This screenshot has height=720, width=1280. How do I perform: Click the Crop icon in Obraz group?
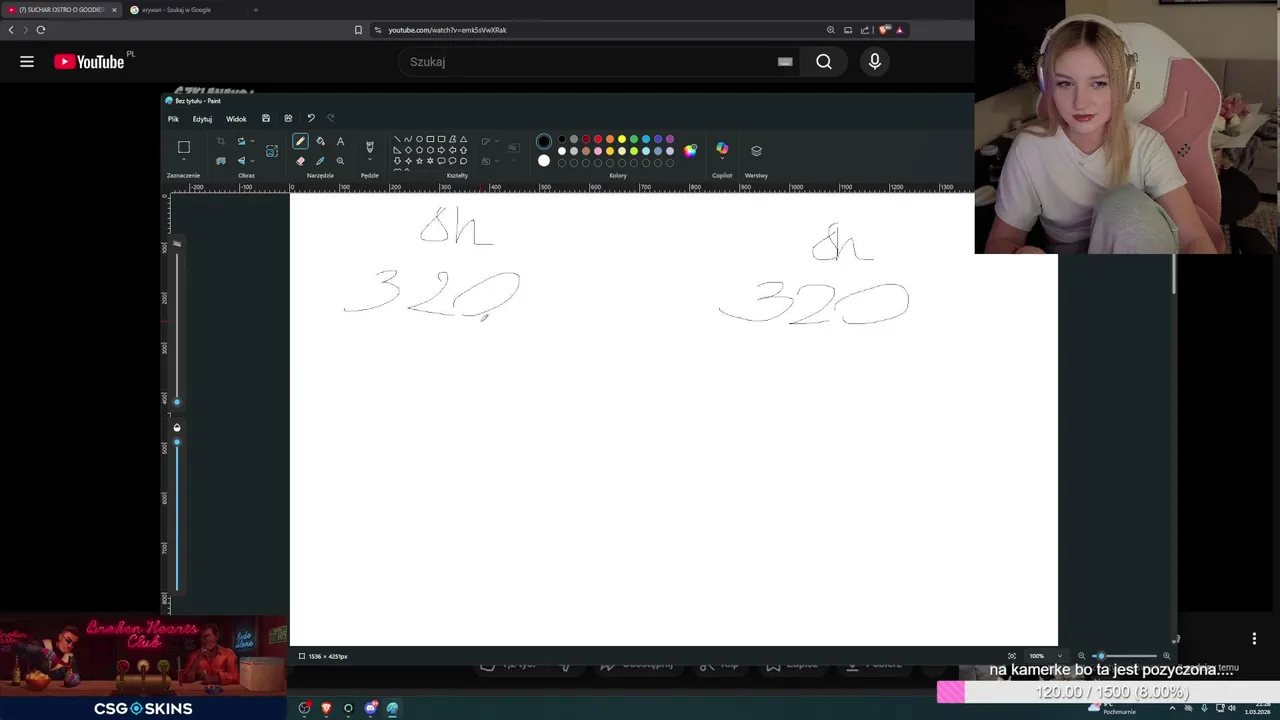221,141
